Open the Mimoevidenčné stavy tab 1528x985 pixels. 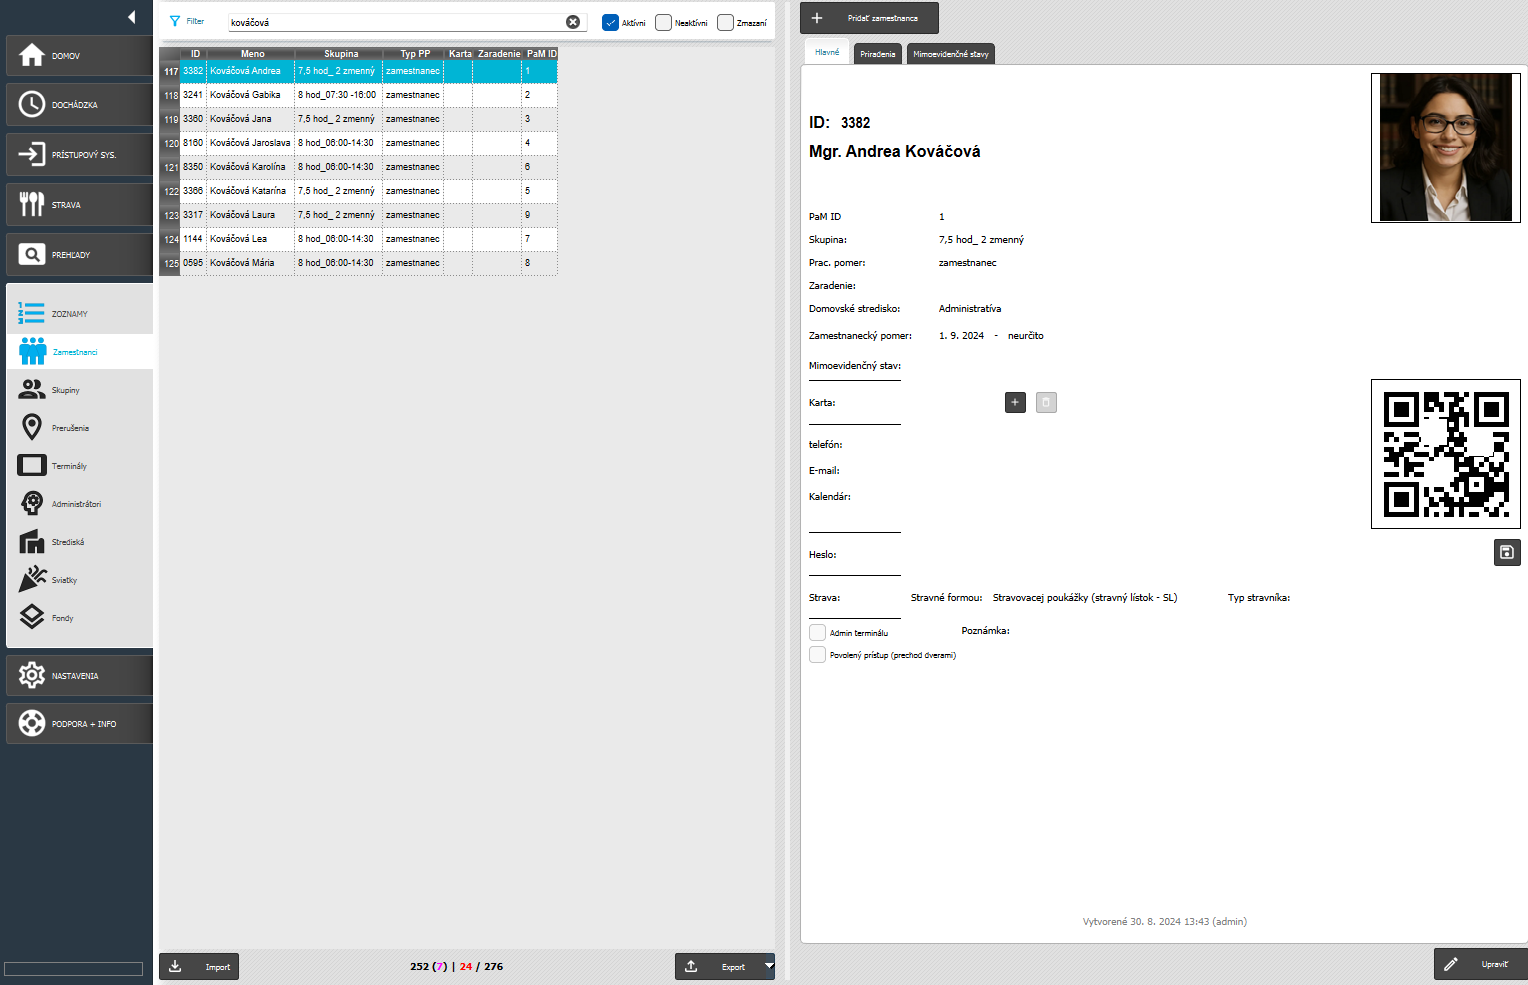pos(950,54)
